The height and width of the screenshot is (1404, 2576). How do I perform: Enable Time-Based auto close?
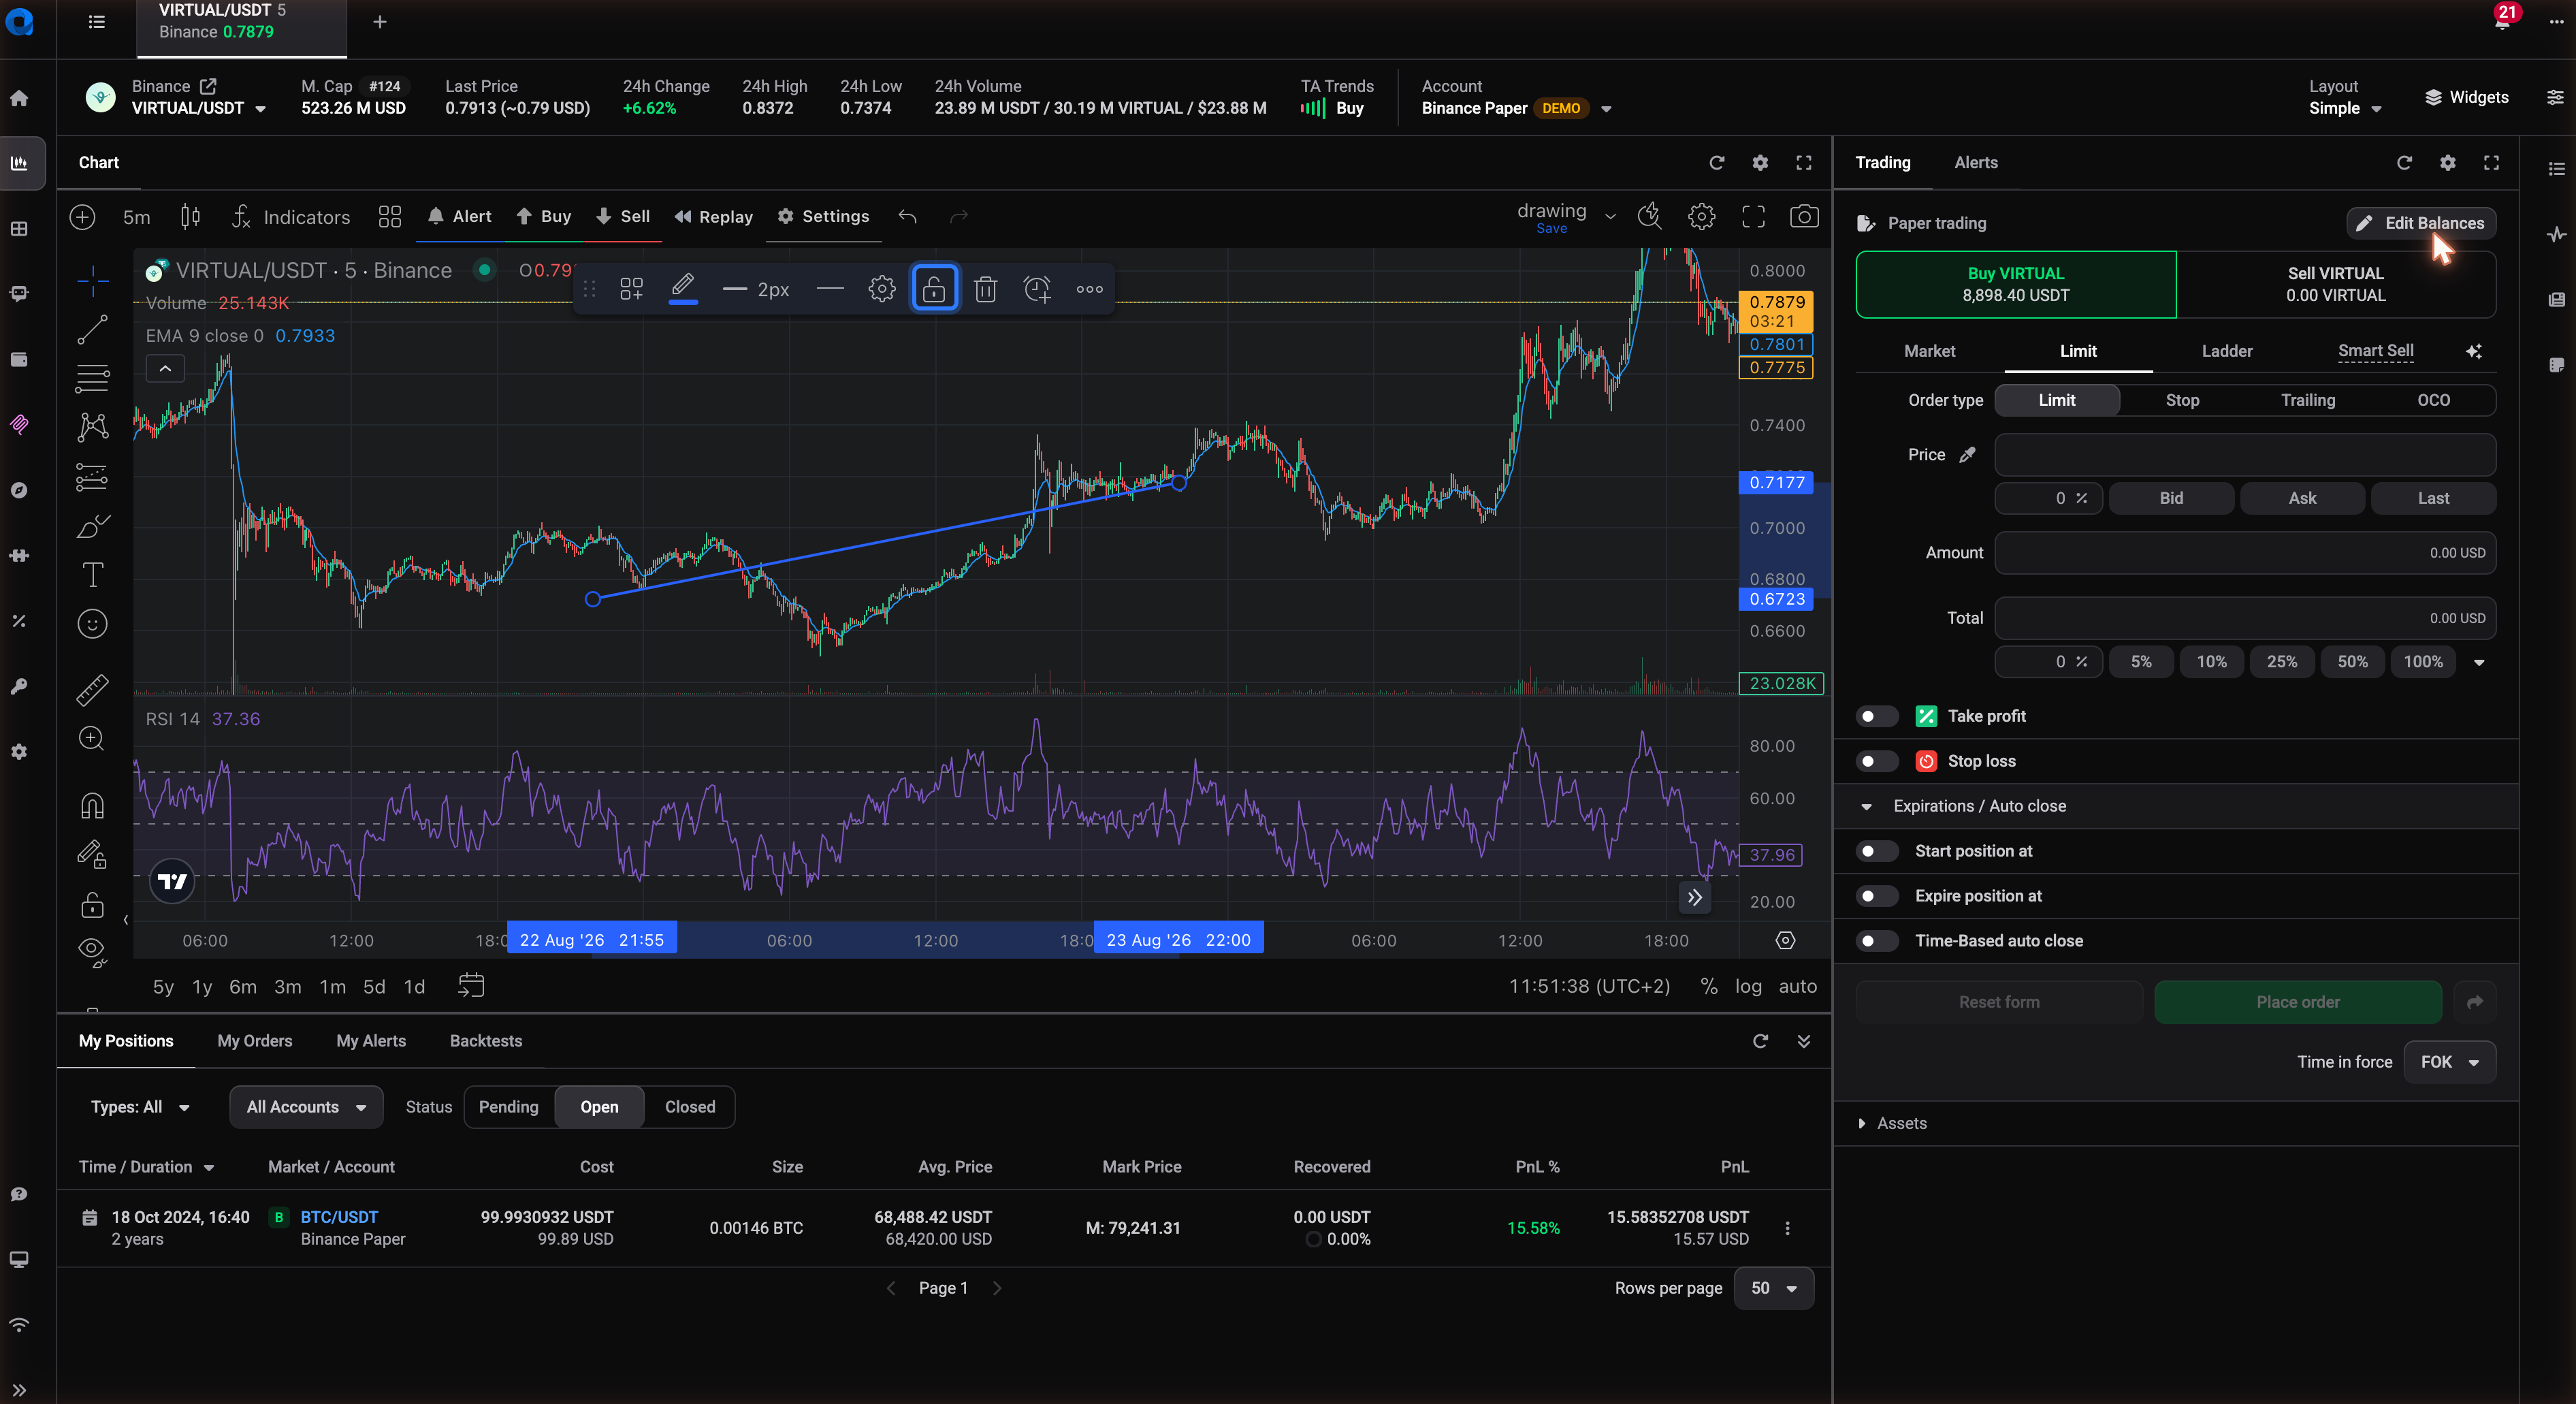coord(1876,941)
